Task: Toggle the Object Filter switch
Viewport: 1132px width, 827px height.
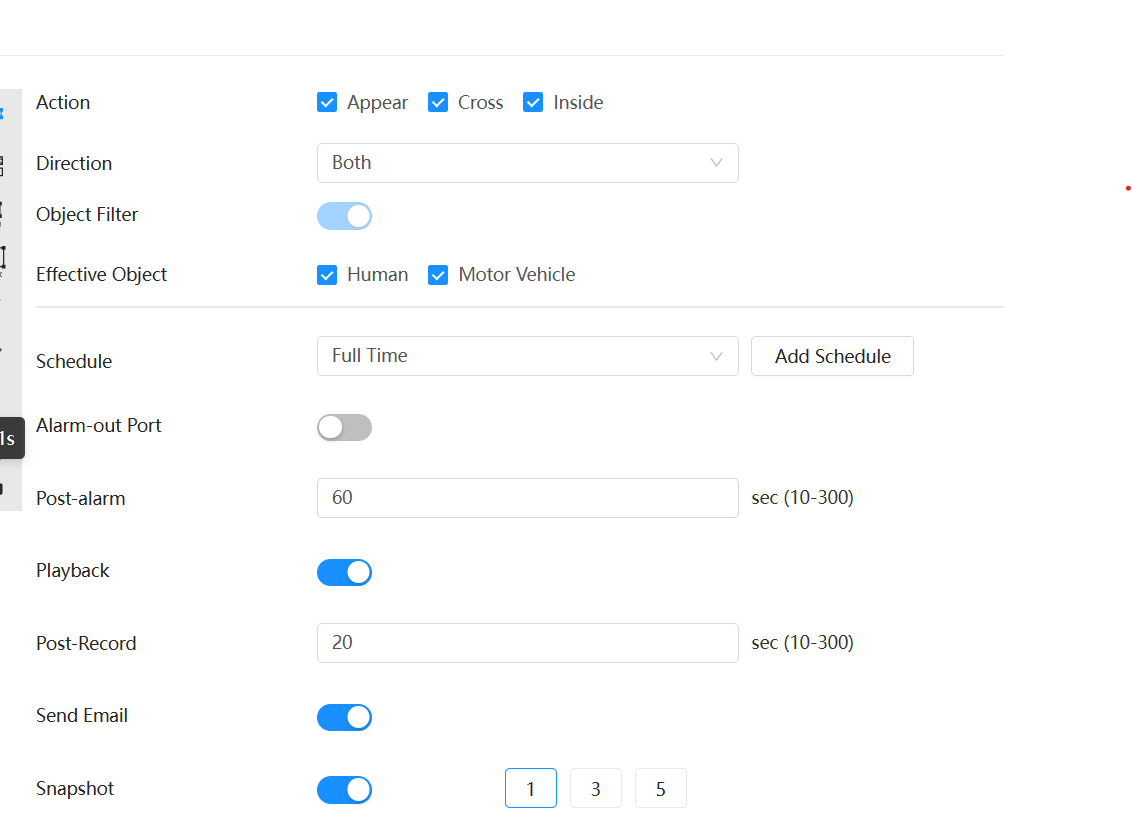Action: [x=344, y=216]
